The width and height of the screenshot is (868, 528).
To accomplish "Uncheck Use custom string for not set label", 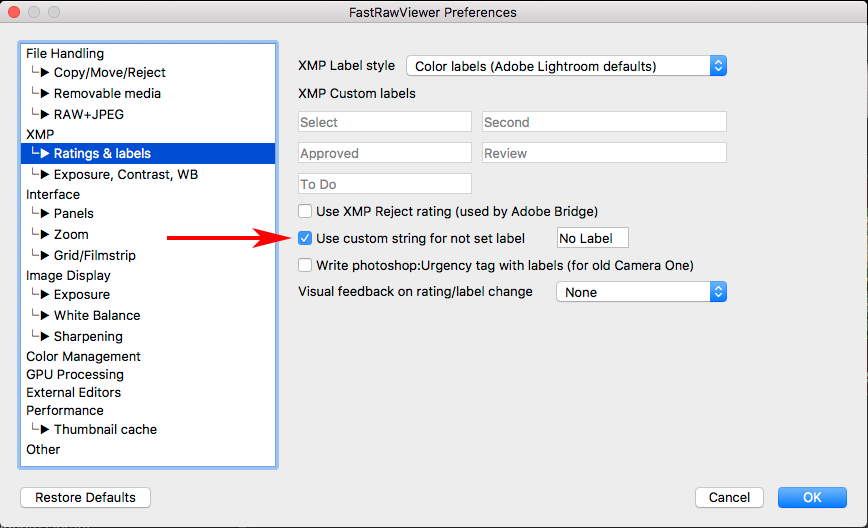I will click(x=306, y=238).
